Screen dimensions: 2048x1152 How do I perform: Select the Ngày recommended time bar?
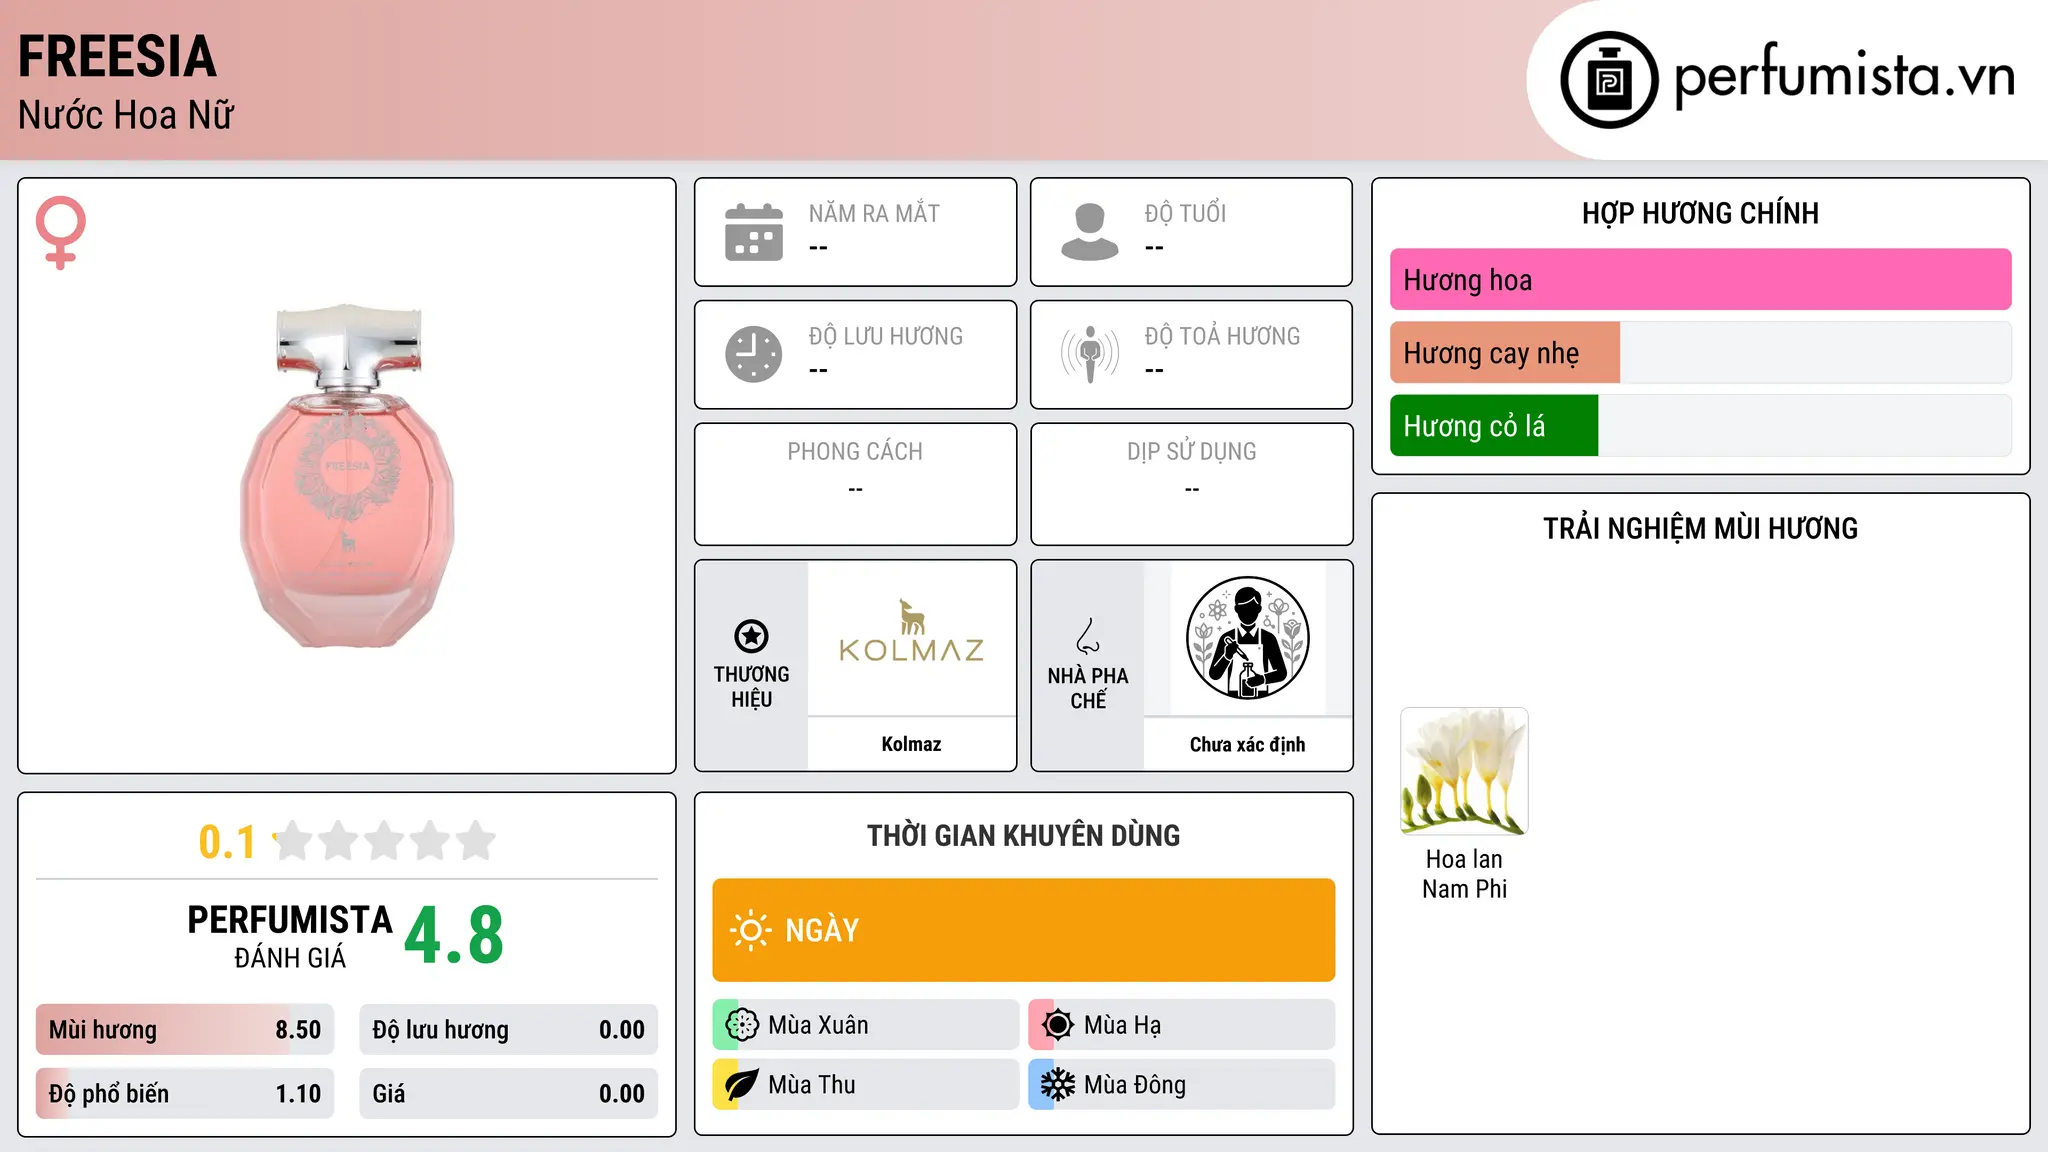point(1024,930)
